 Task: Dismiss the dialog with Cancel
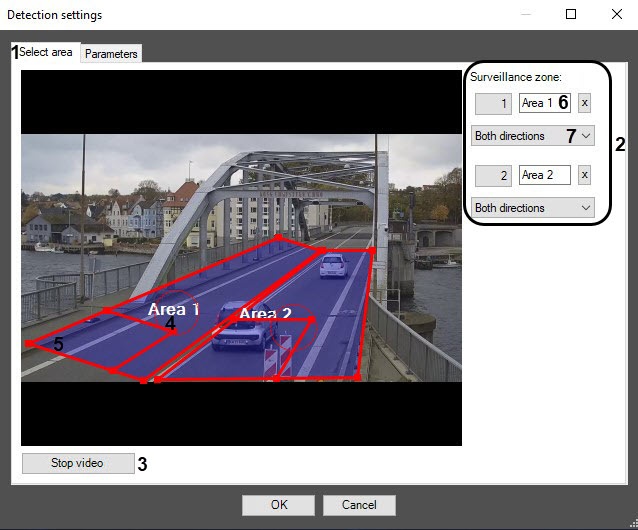[359, 505]
